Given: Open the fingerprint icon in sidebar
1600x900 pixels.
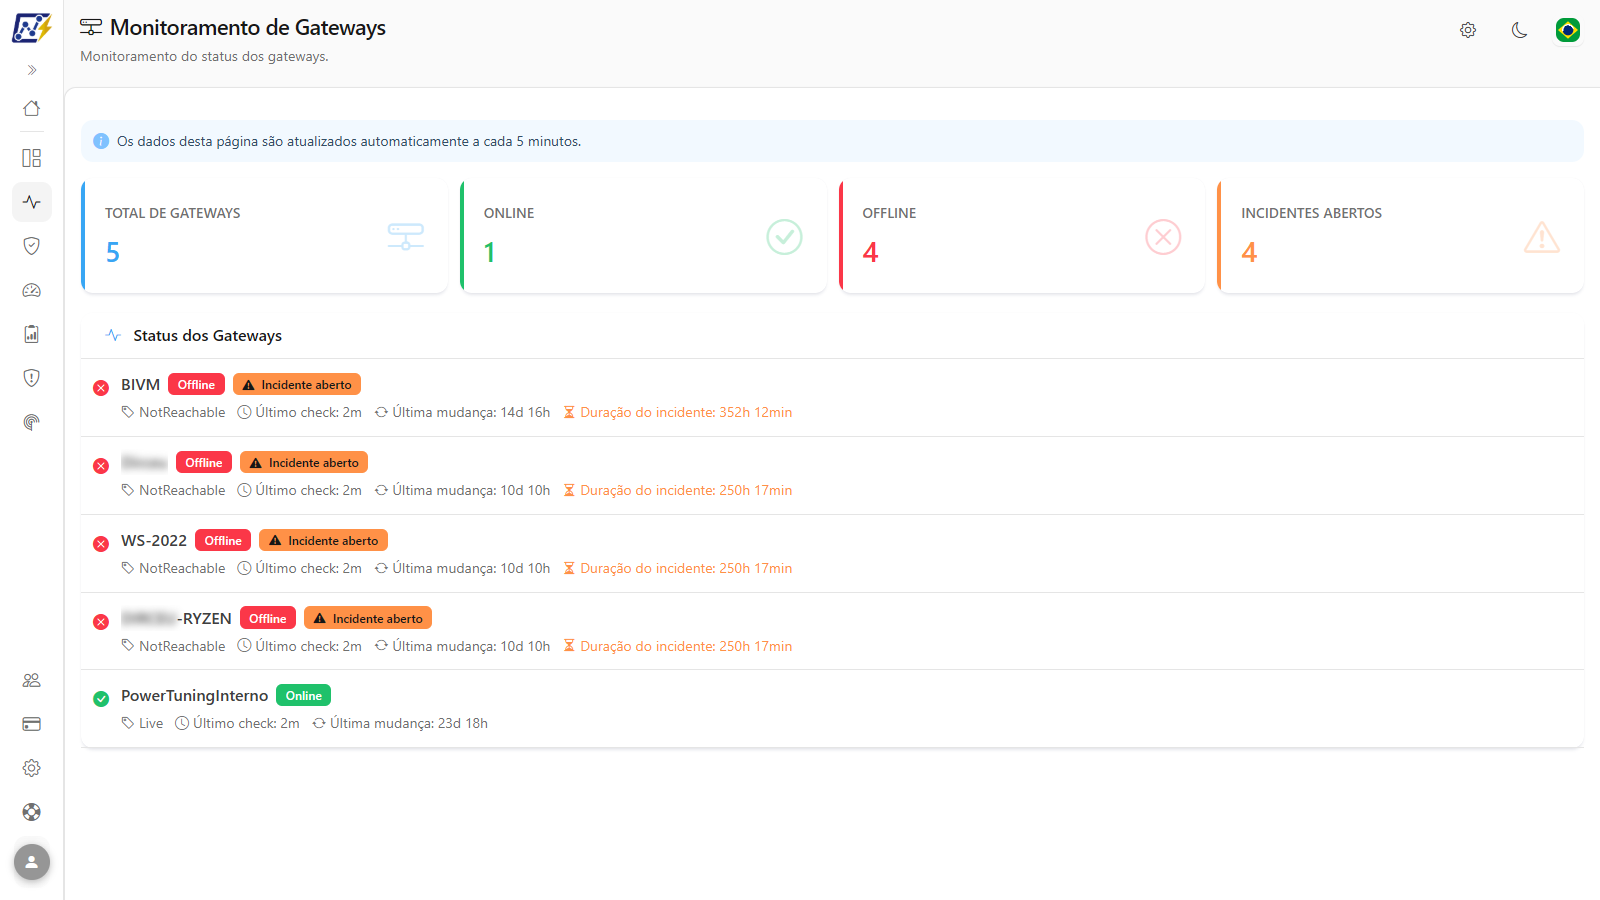Looking at the screenshot, I should pyautogui.click(x=32, y=422).
